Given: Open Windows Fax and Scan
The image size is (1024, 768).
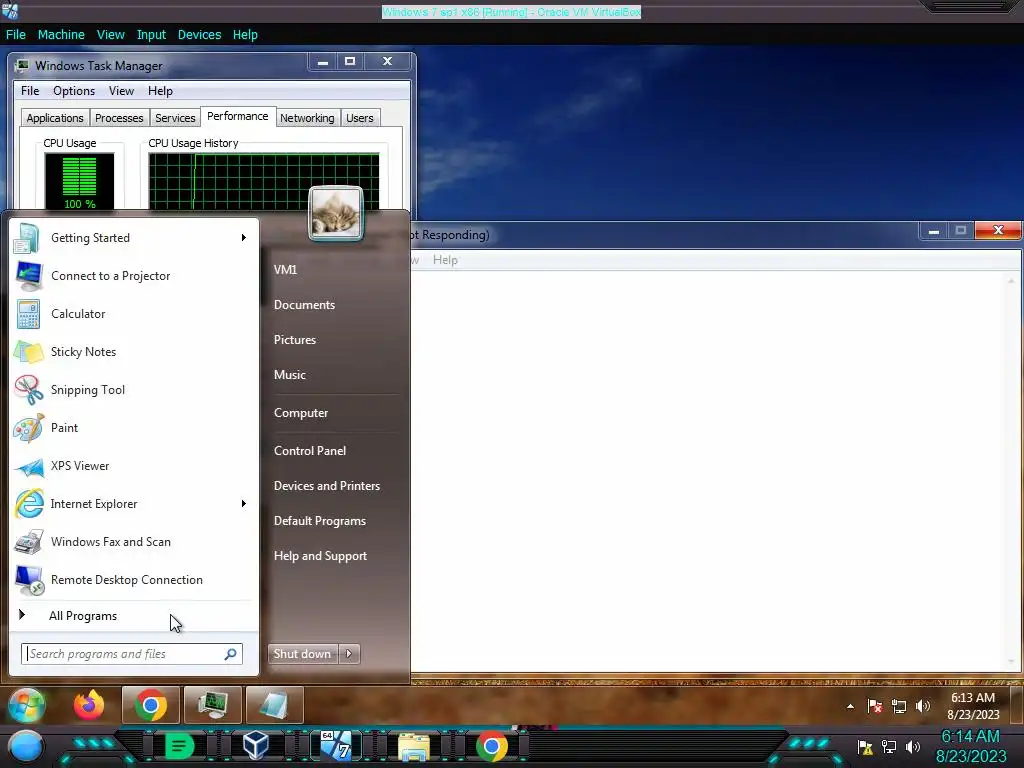Looking at the screenshot, I should click(133, 541).
